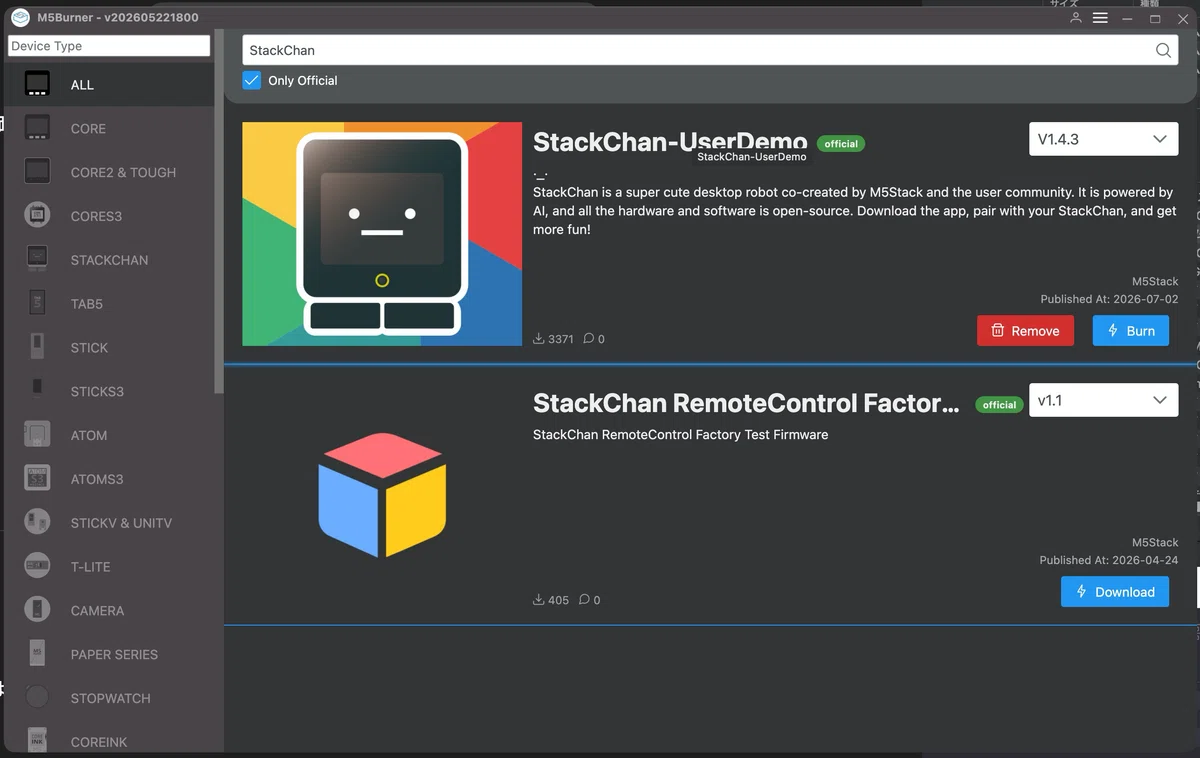Screen dimensions: 1200x758
Task: Open the colored cube firmware thumbnail
Action: pyautogui.click(x=382, y=495)
